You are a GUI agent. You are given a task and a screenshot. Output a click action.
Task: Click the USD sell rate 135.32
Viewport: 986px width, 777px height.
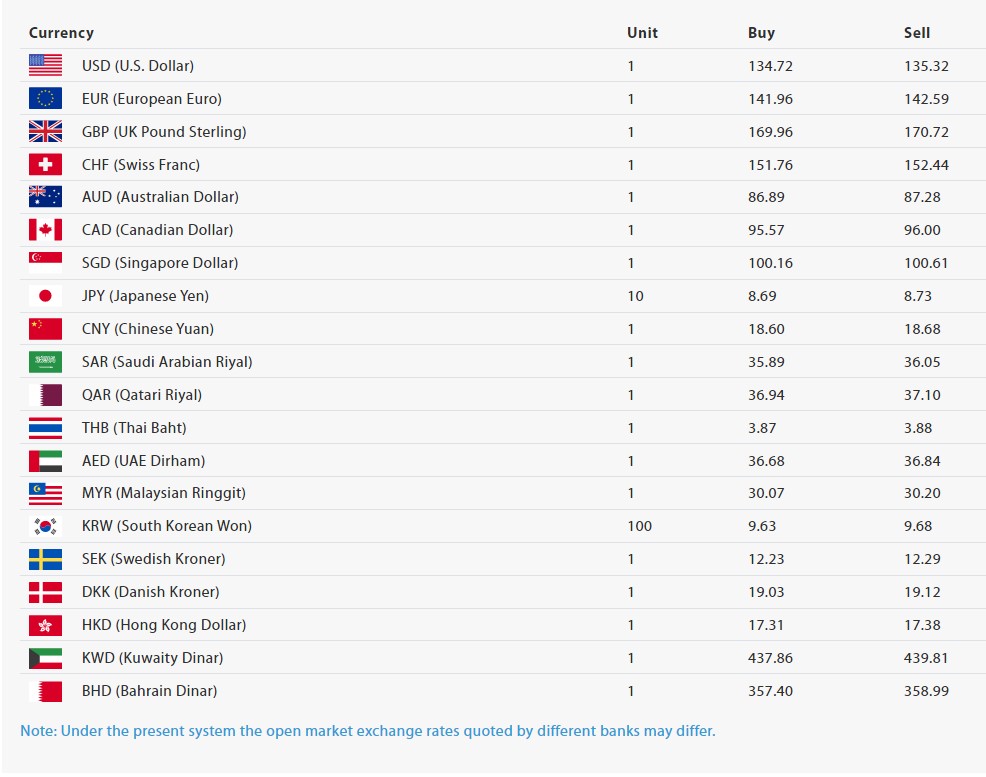[926, 66]
